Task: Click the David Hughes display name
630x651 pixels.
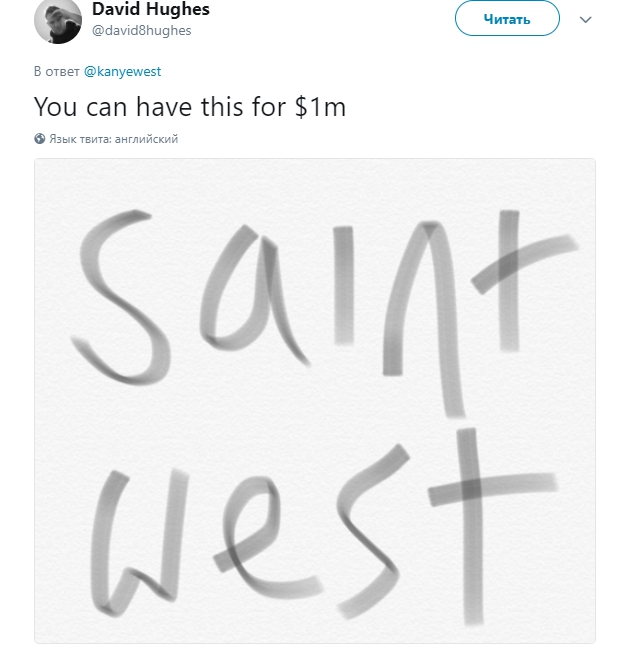Action: (150, 10)
